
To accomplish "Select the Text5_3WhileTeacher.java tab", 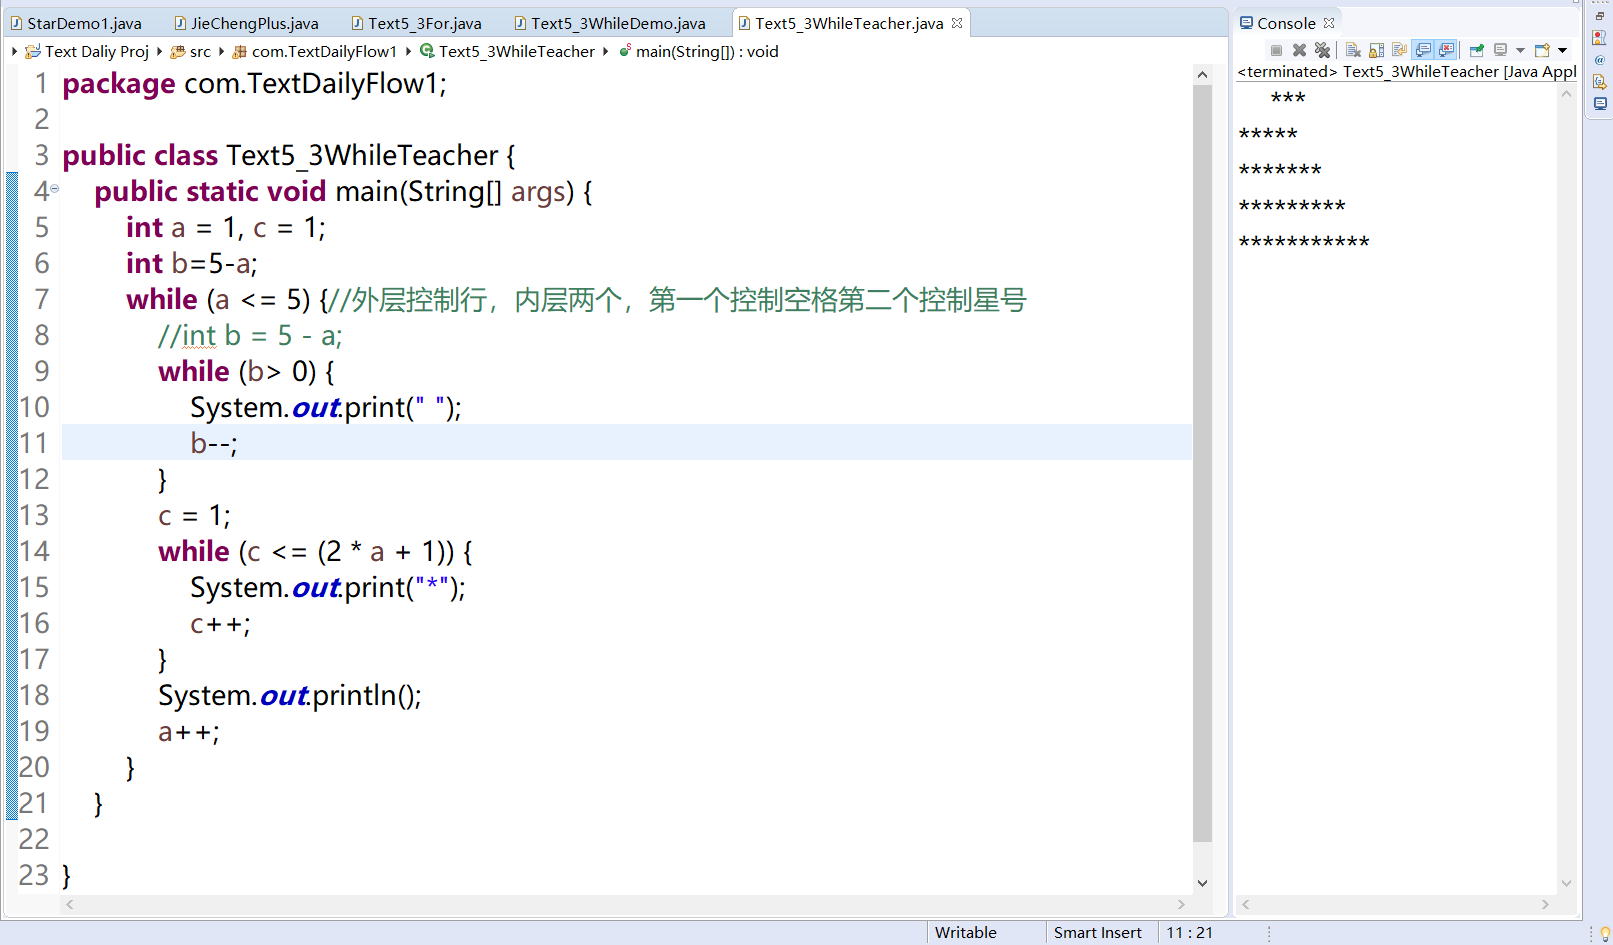I will point(848,23).
